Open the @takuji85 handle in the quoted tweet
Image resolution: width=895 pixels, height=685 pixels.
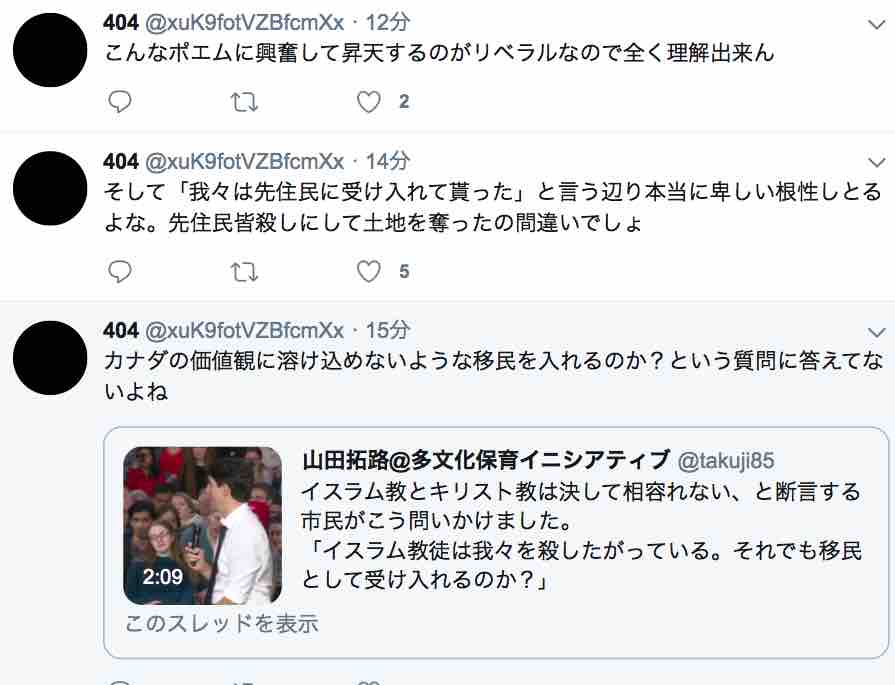726,460
